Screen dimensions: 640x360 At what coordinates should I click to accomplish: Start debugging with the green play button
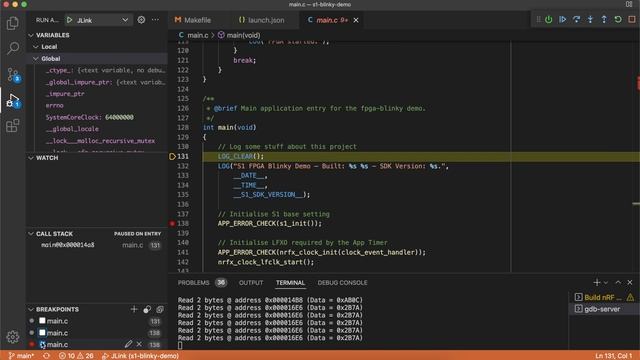point(70,20)
